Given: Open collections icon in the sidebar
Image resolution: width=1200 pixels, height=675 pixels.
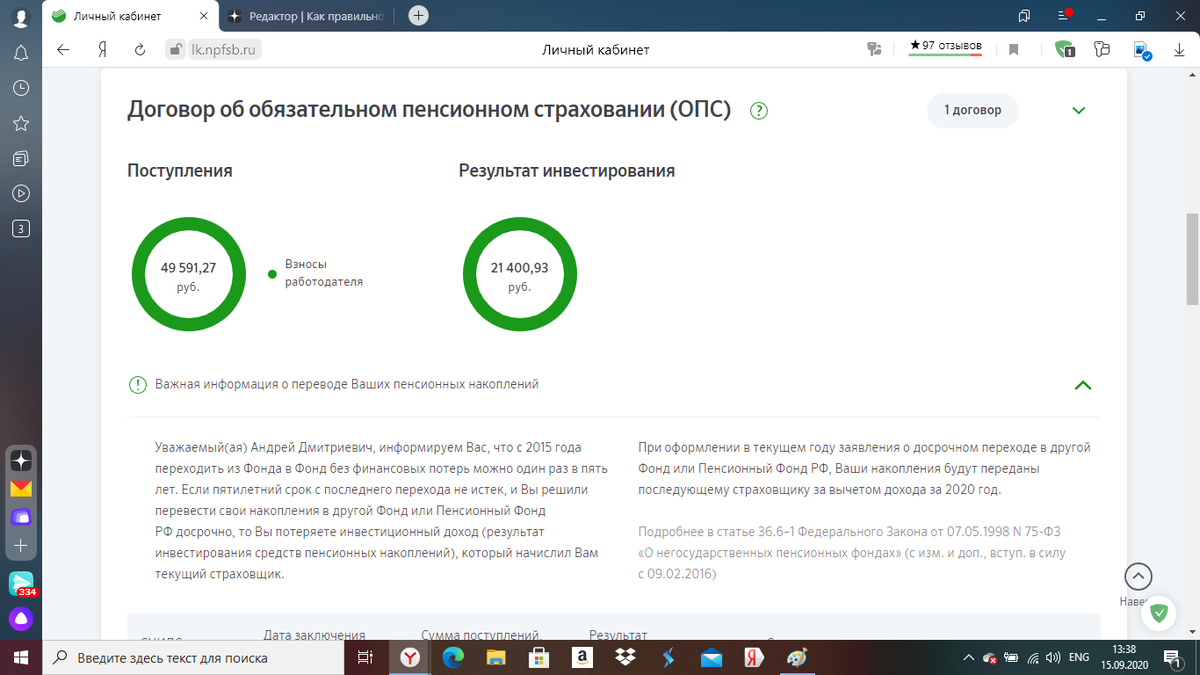Looking at the screenshot, I should coord(20,158).
